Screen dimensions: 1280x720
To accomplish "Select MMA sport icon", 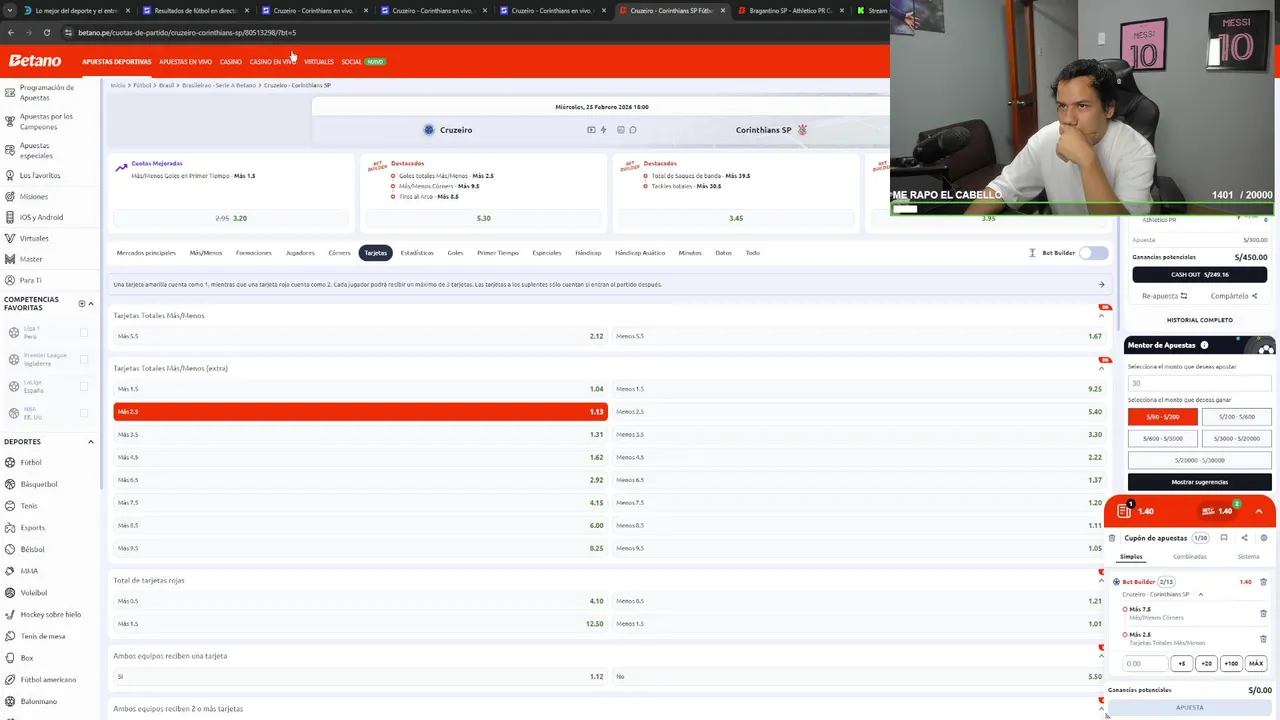I will click(9, 572).
